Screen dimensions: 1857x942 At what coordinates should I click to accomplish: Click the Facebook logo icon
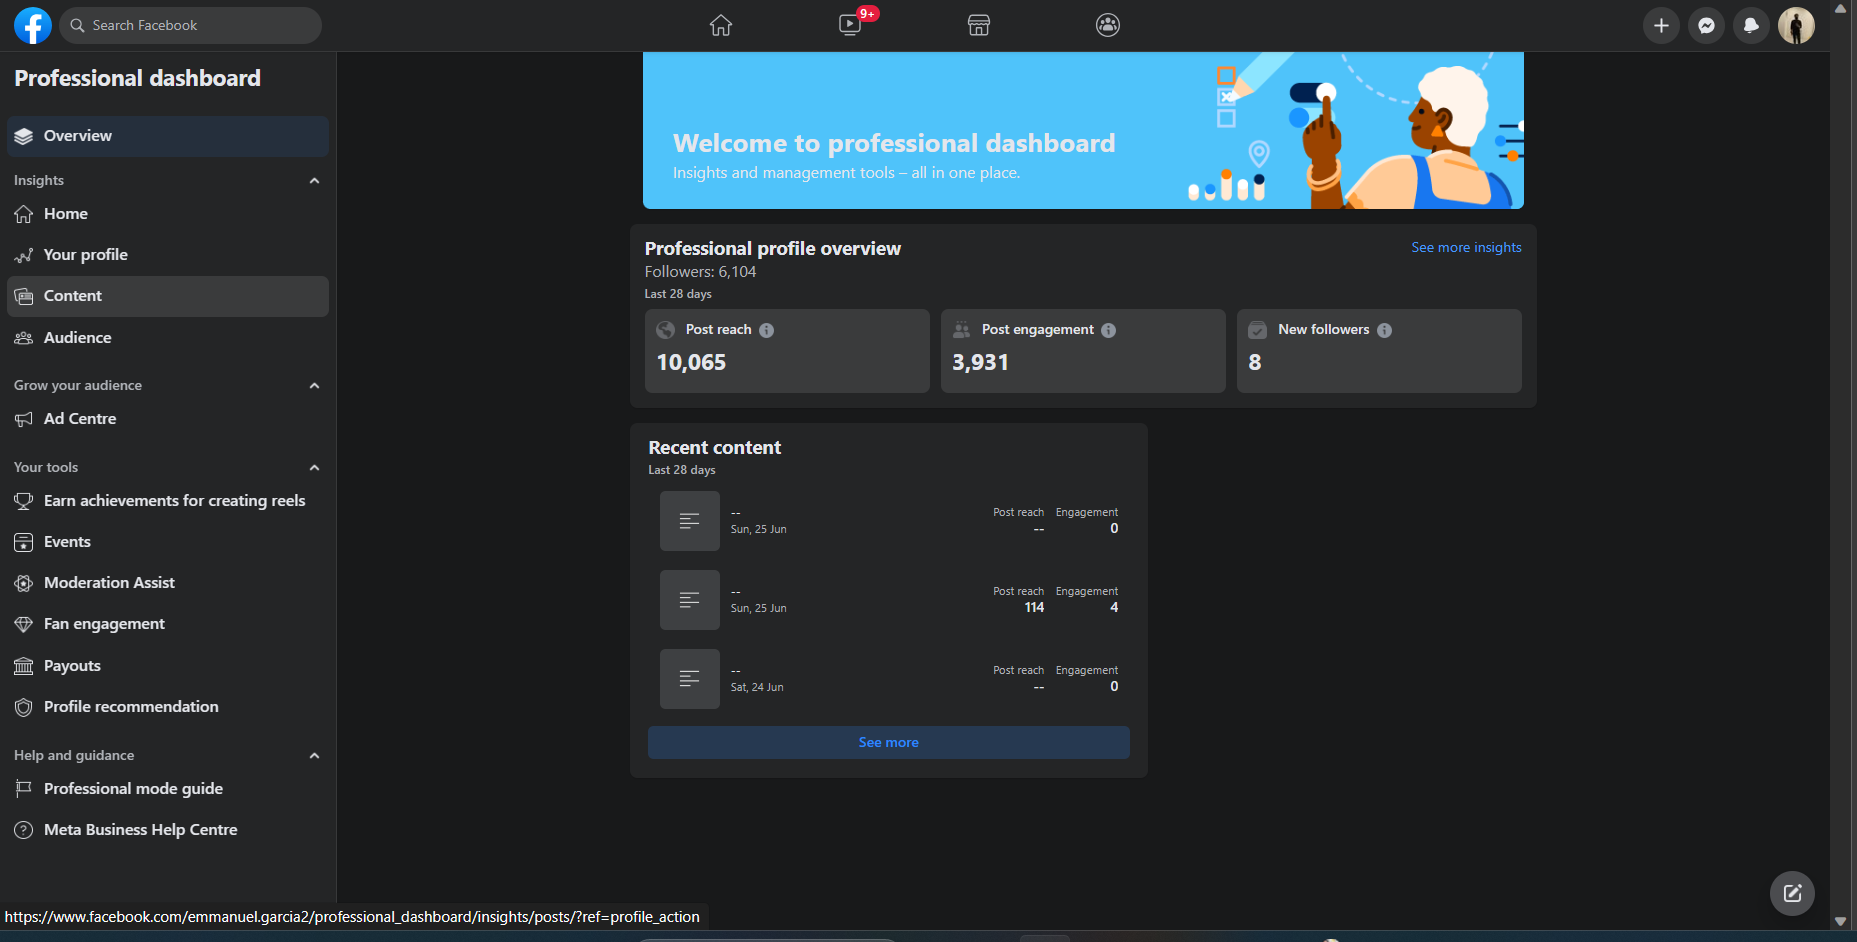pos(33,25)
